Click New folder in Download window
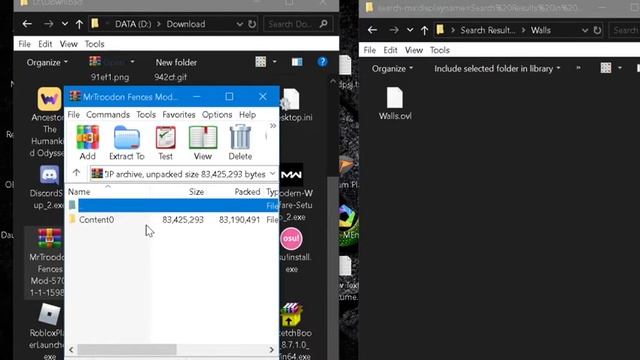The width and height of the screenshot is (640, 360). tap(176, 62)
